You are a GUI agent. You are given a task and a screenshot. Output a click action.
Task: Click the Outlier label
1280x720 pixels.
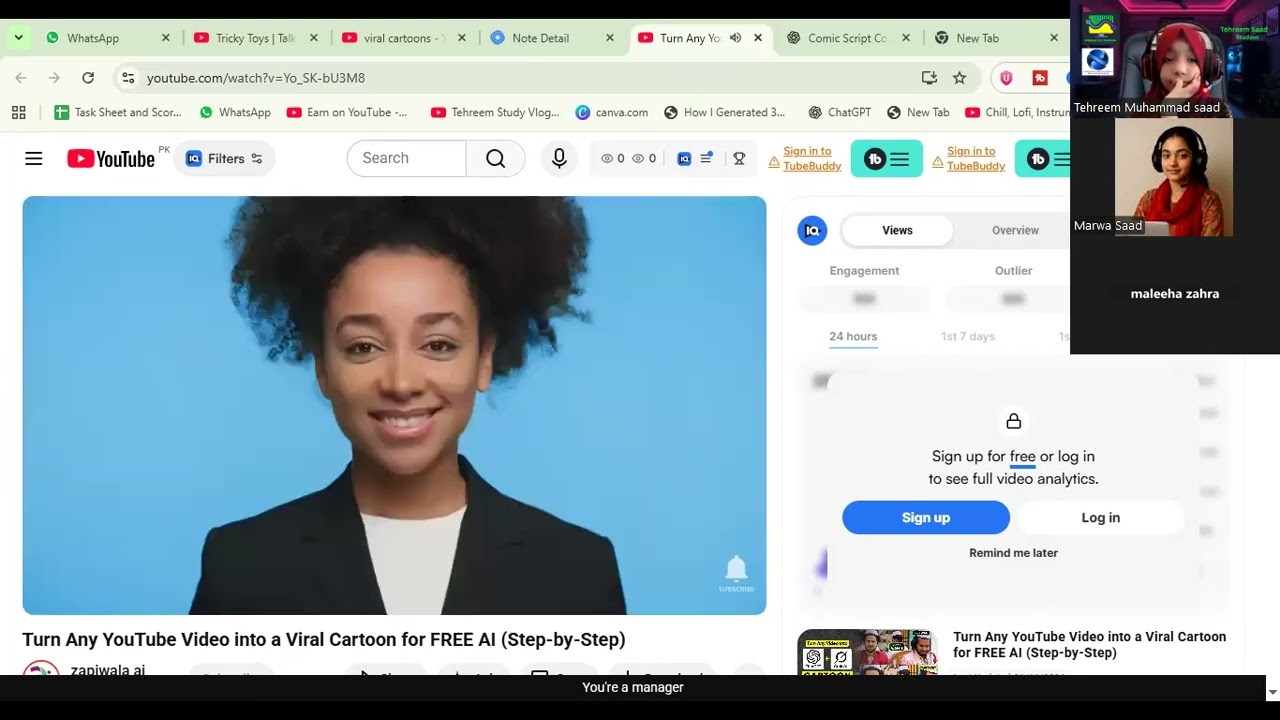click(x=1013, y=271)
